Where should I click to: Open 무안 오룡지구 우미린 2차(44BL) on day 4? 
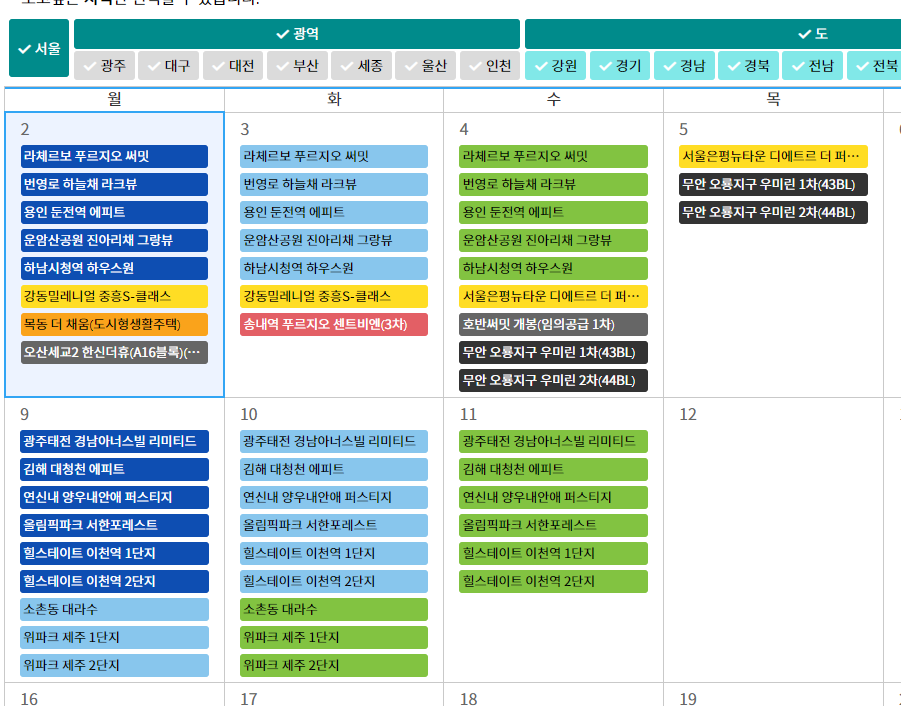[553, 381]
